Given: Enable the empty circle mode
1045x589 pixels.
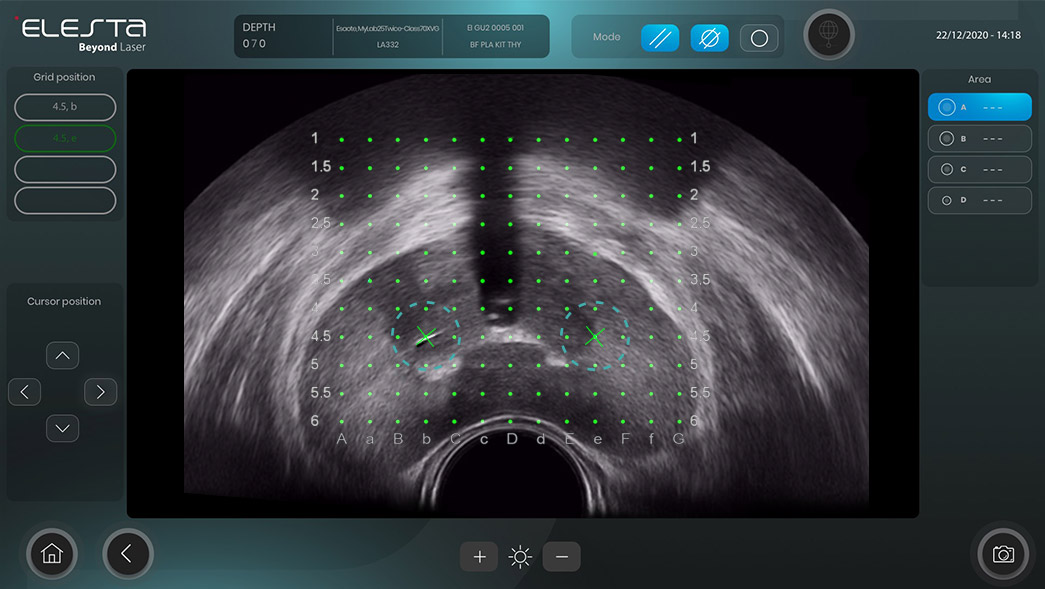Looking at the screenshot, I should point(759,38).
